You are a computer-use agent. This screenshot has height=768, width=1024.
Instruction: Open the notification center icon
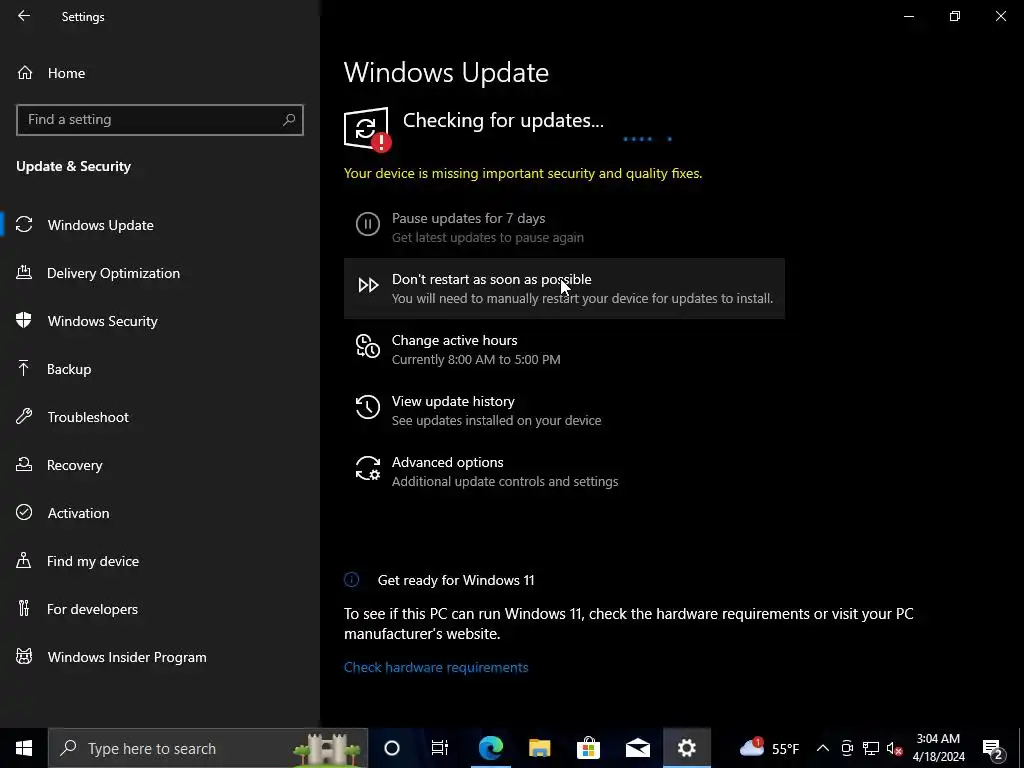[993, 748]
